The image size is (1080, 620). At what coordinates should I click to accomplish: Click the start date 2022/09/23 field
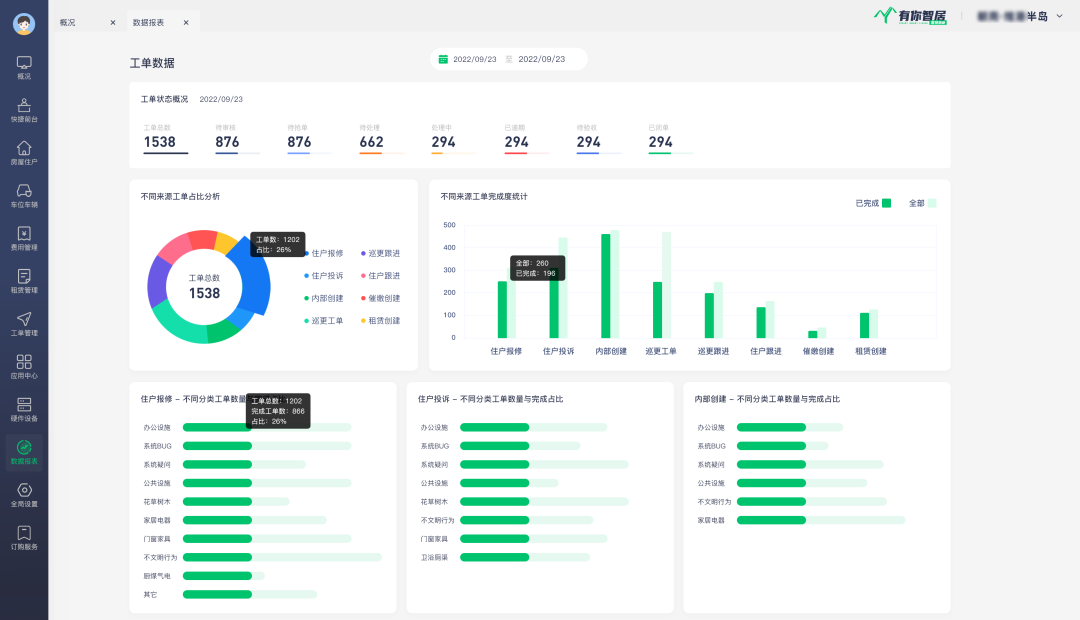click(x=475, y=59)
